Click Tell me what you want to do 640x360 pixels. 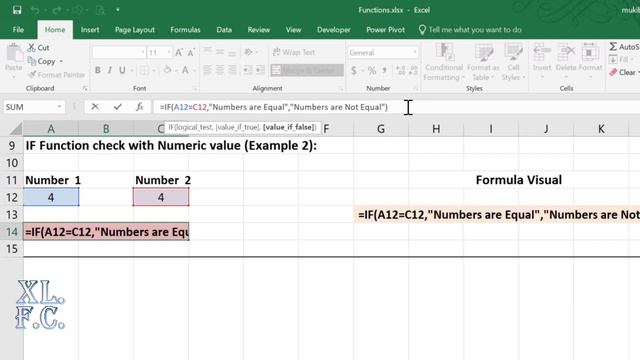(x=470, y=29)
